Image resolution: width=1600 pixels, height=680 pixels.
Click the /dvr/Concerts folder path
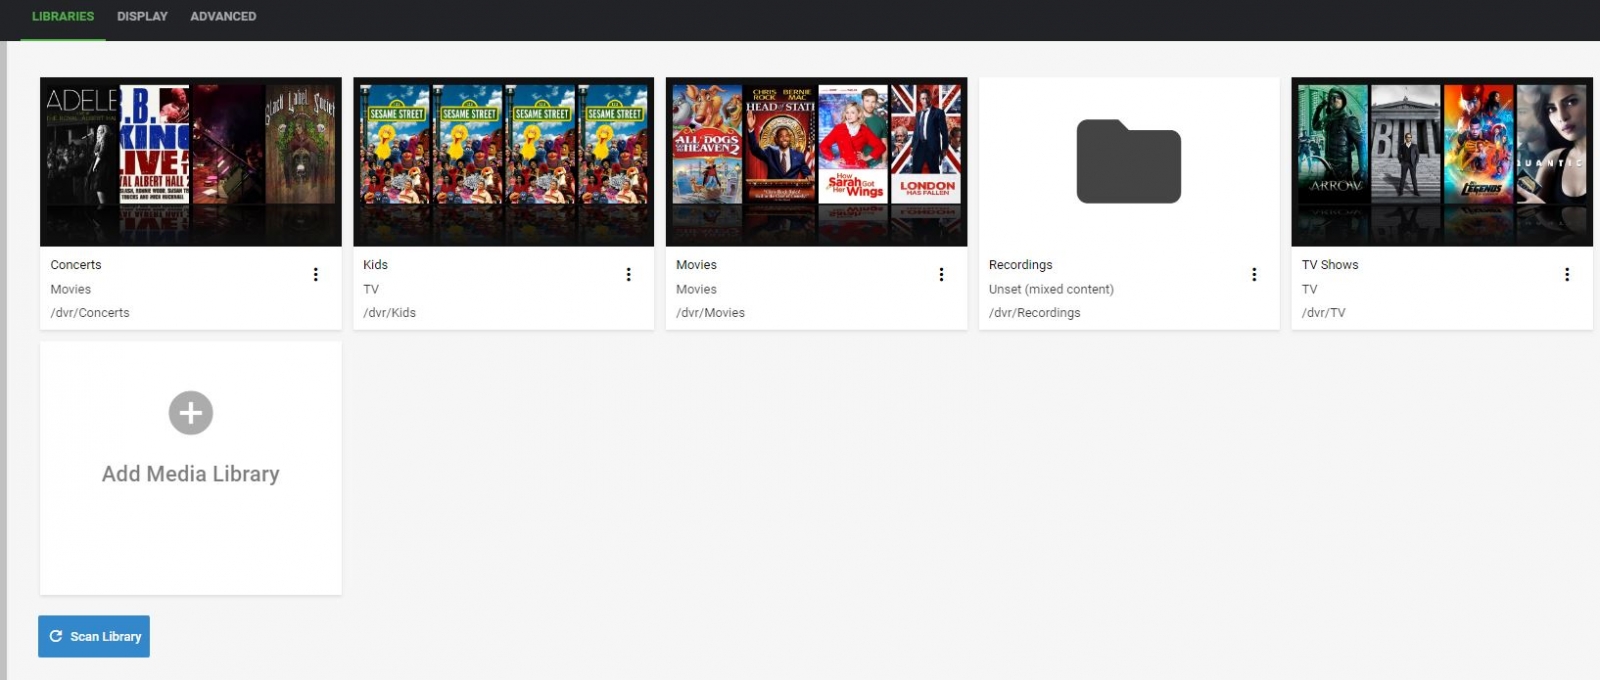tap(90, 313)
